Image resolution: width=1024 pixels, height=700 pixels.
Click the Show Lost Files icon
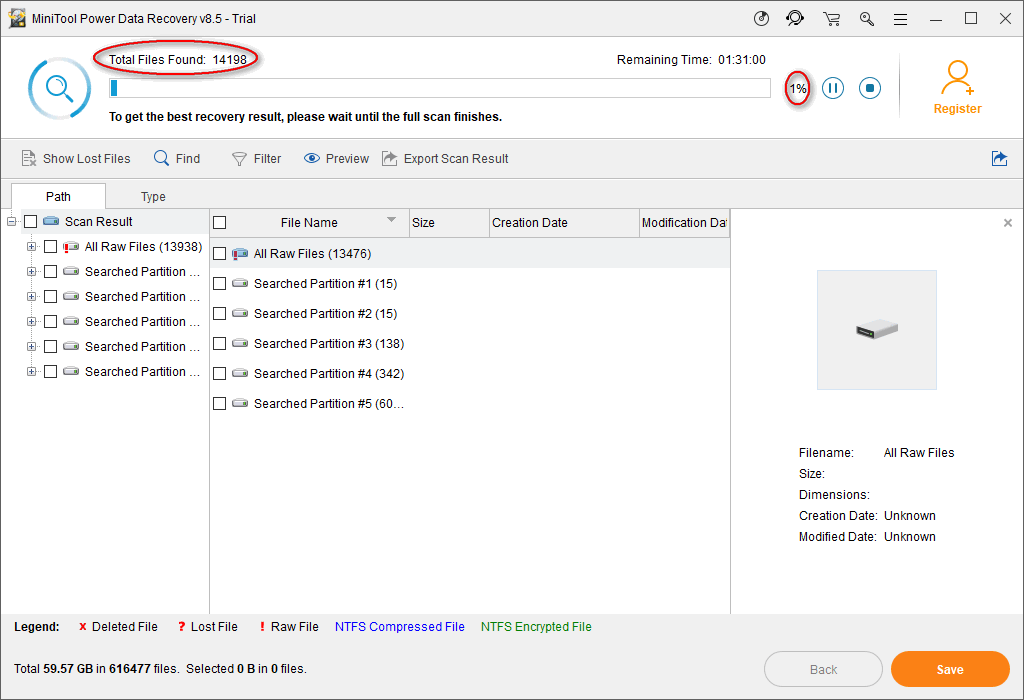[x=29, y=158]
